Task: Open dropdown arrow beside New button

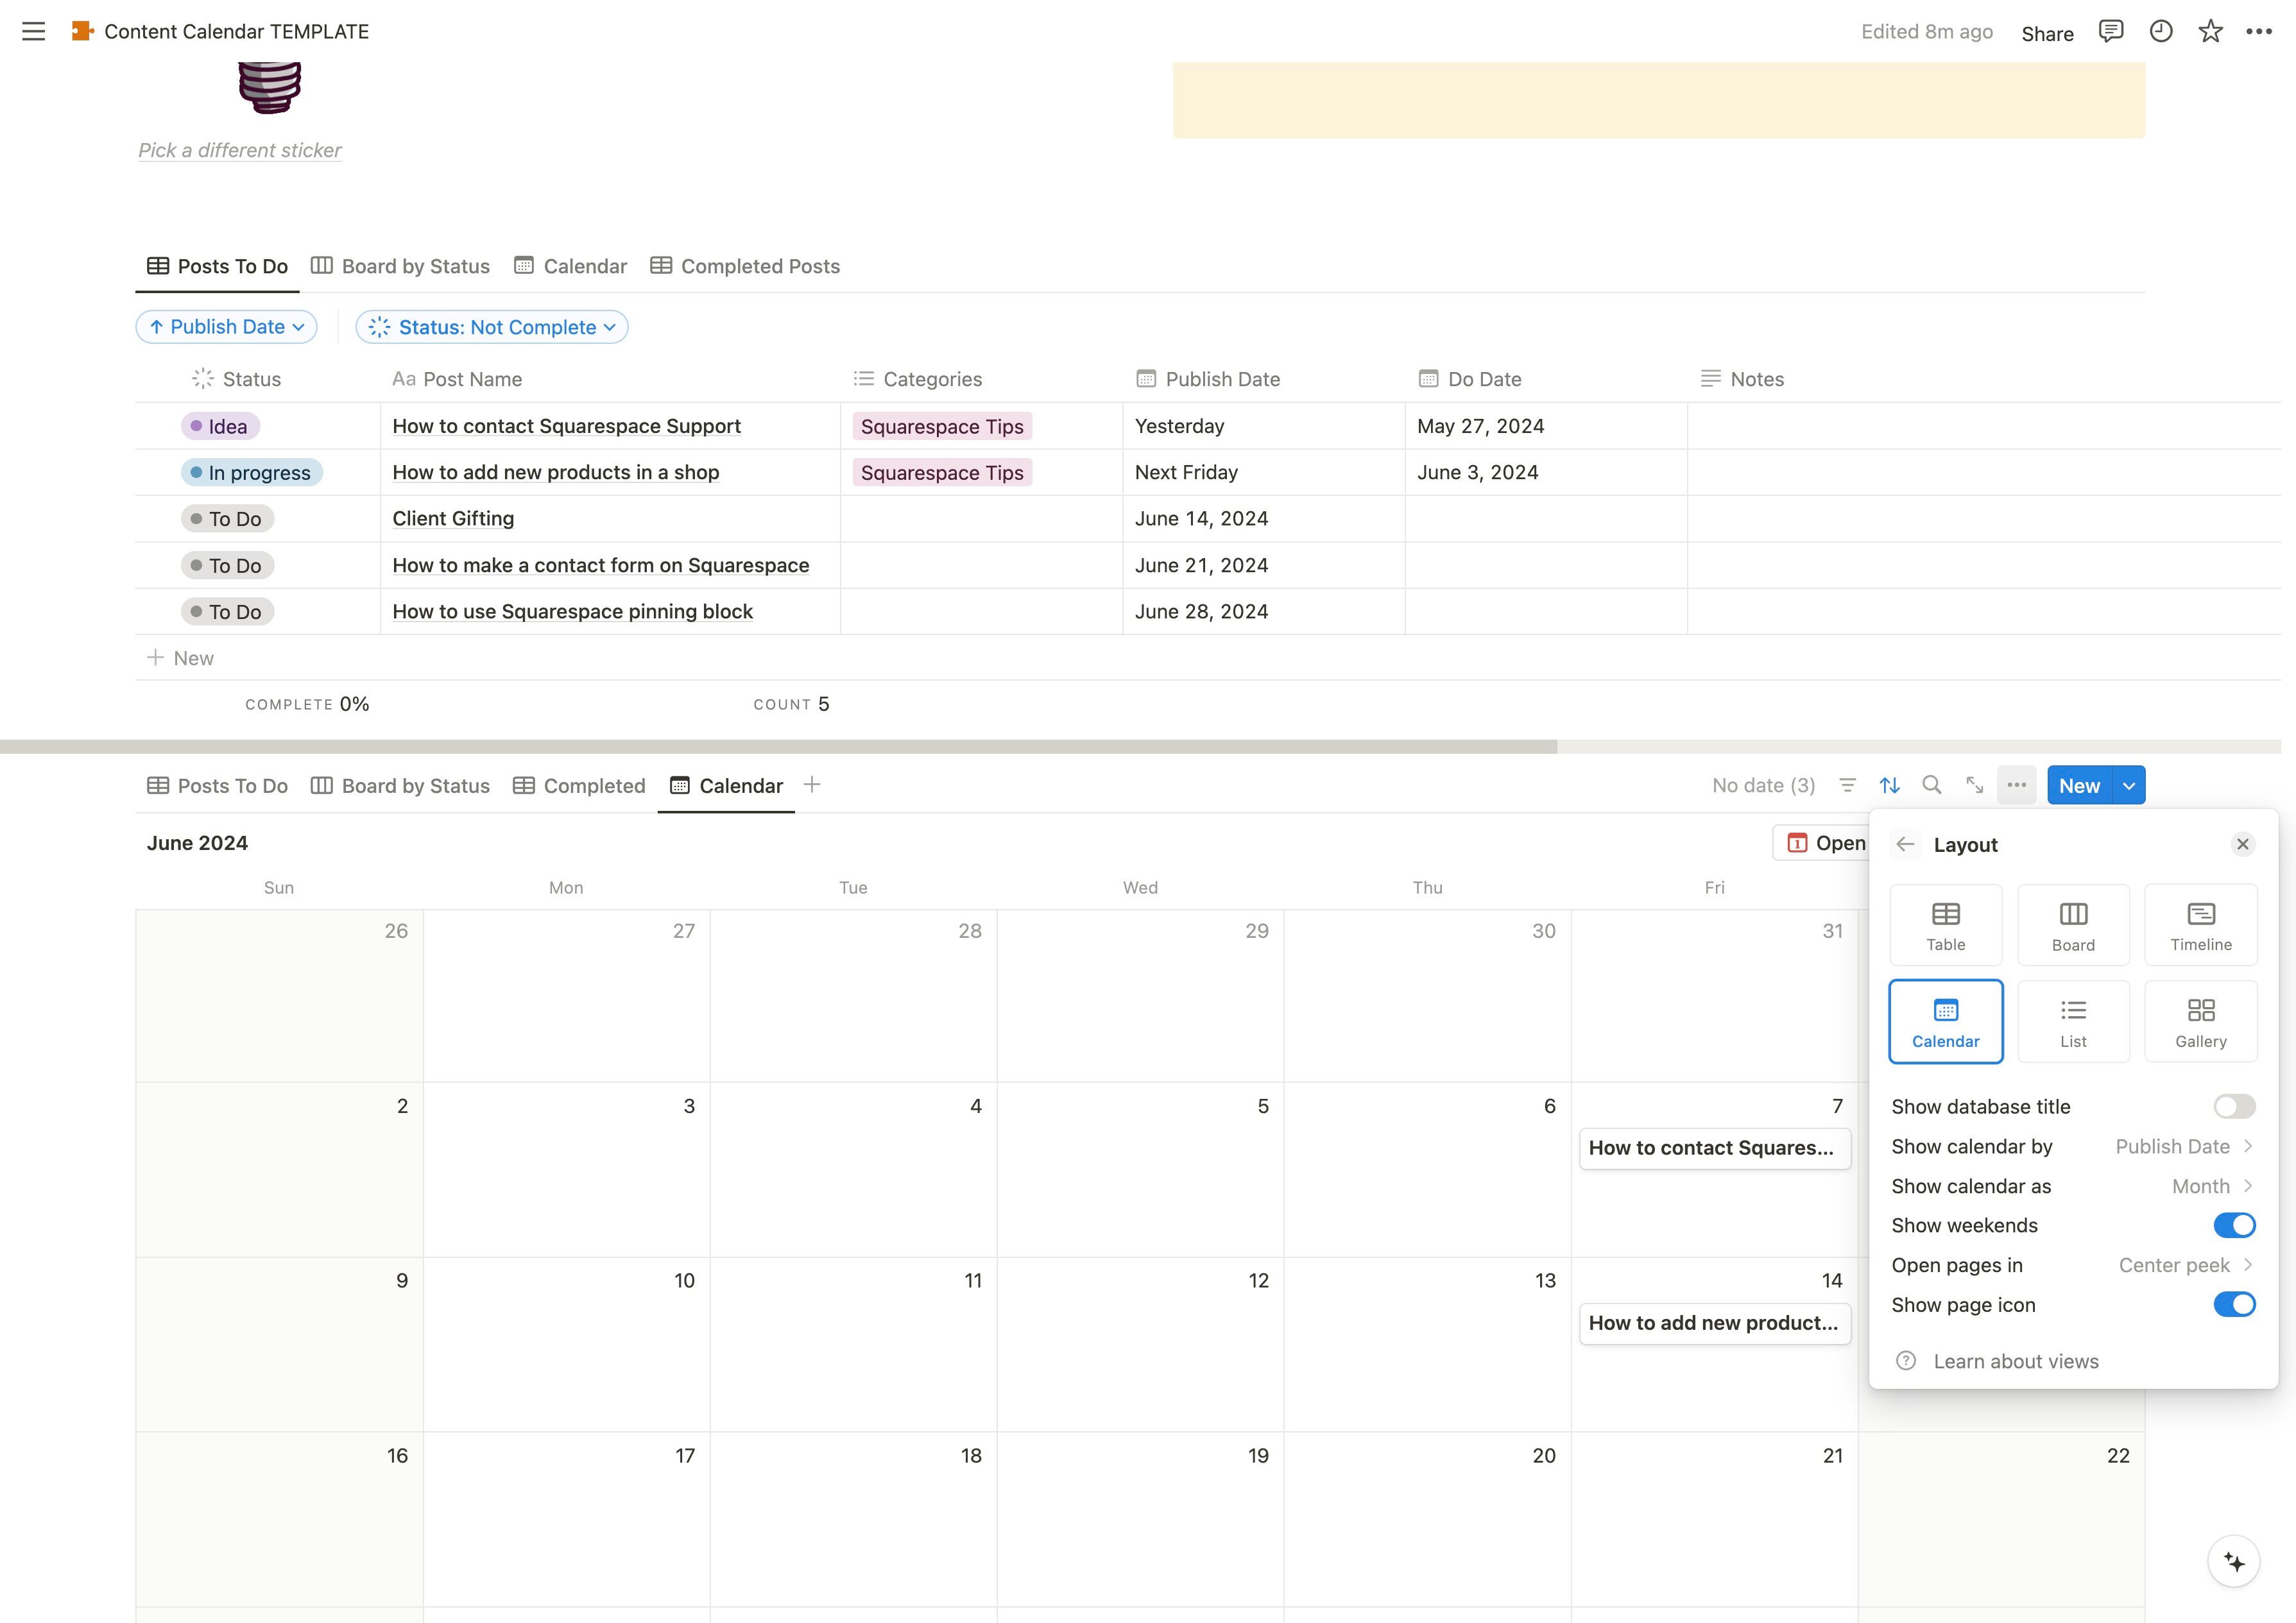Action: click(x=2129, y=785)
